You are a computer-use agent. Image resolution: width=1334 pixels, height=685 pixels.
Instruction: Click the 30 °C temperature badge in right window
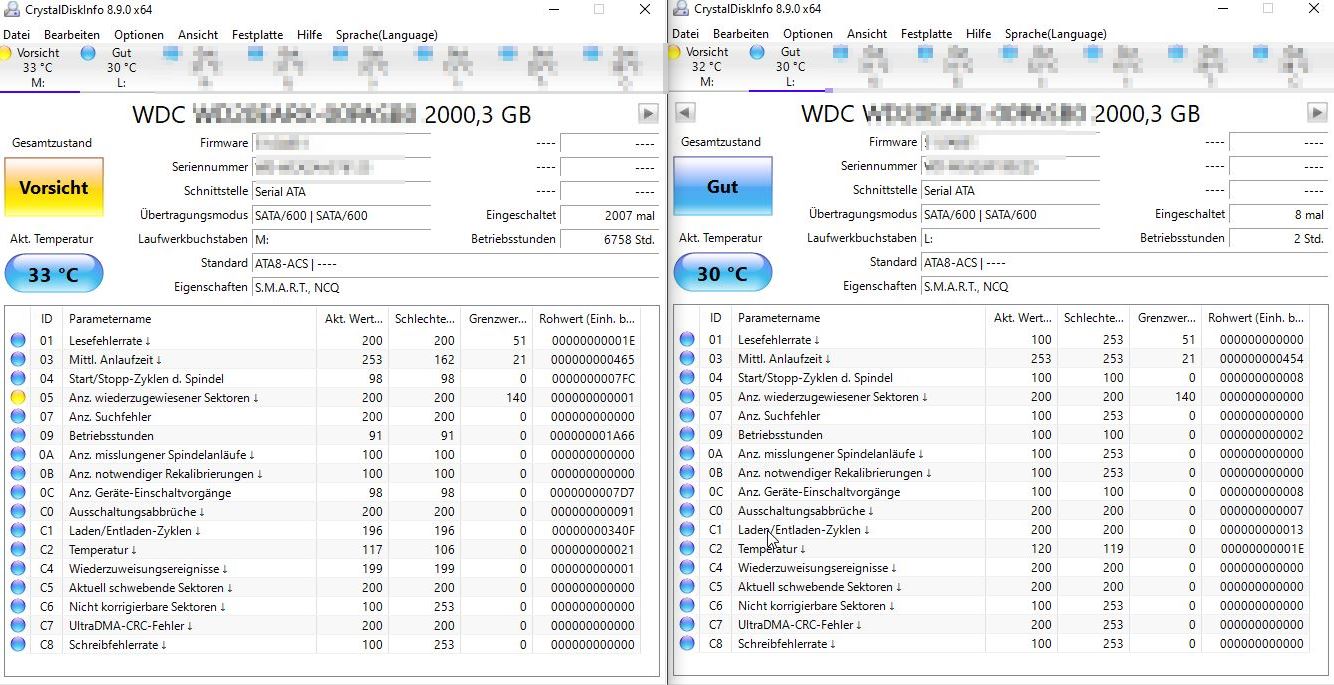(722, 272)
